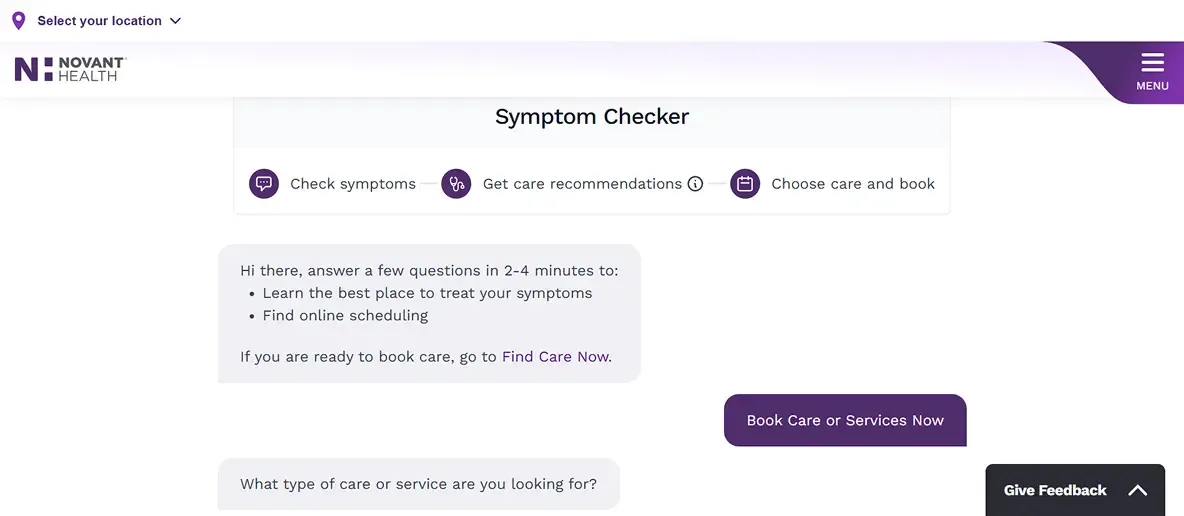Click the Check symptoms step label
The height and width of the screenshot is (516, 1184).
point(353,184)
